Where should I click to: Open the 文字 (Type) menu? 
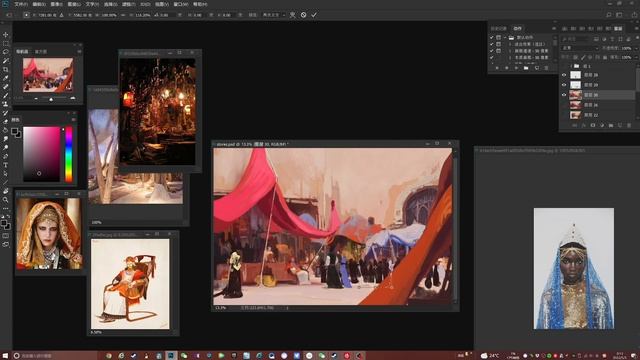pyautogui.click(x=92, y=4)
